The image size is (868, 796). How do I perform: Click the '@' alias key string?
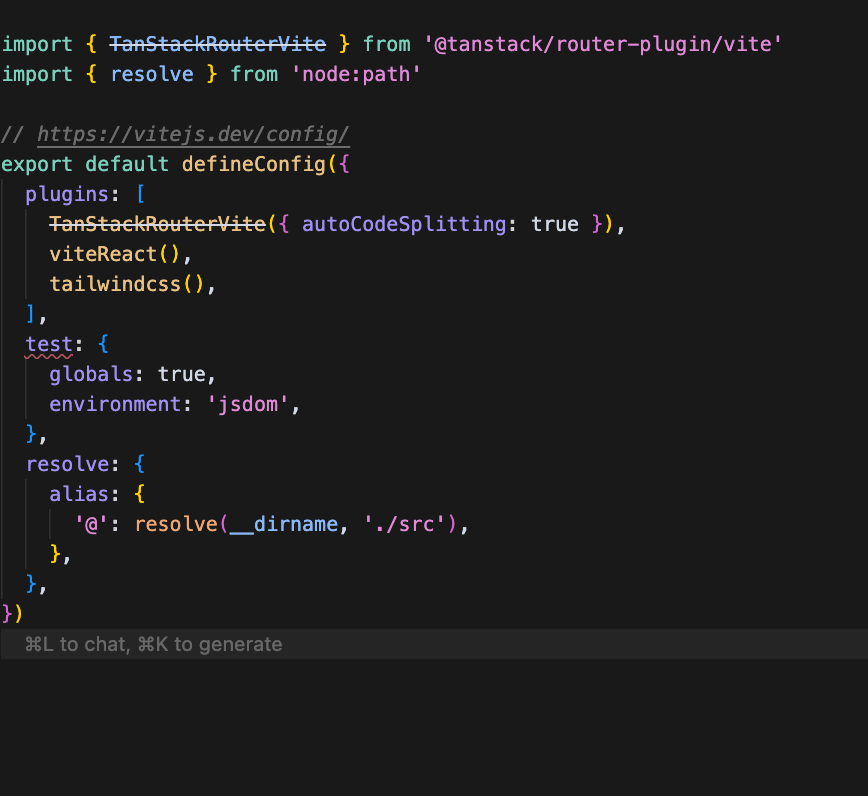pos(91,524)
